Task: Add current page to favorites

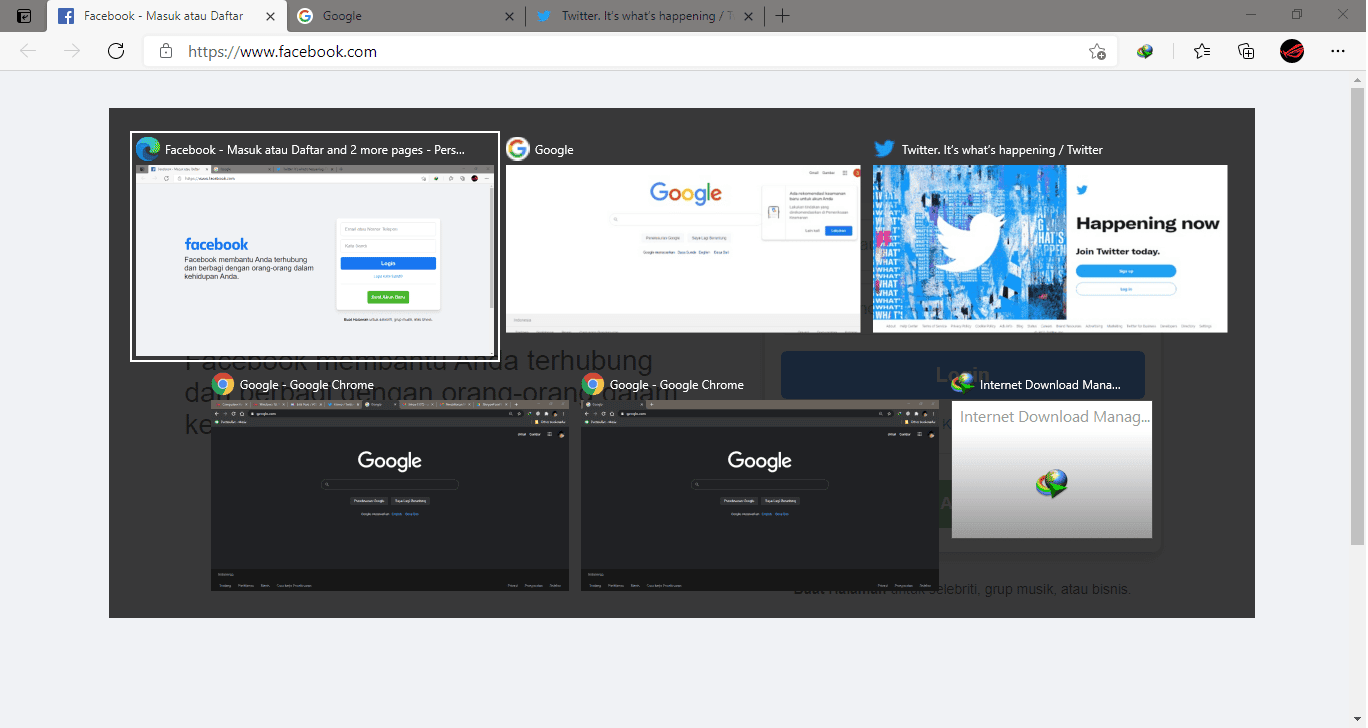Action: click(x=1097, y=51)
